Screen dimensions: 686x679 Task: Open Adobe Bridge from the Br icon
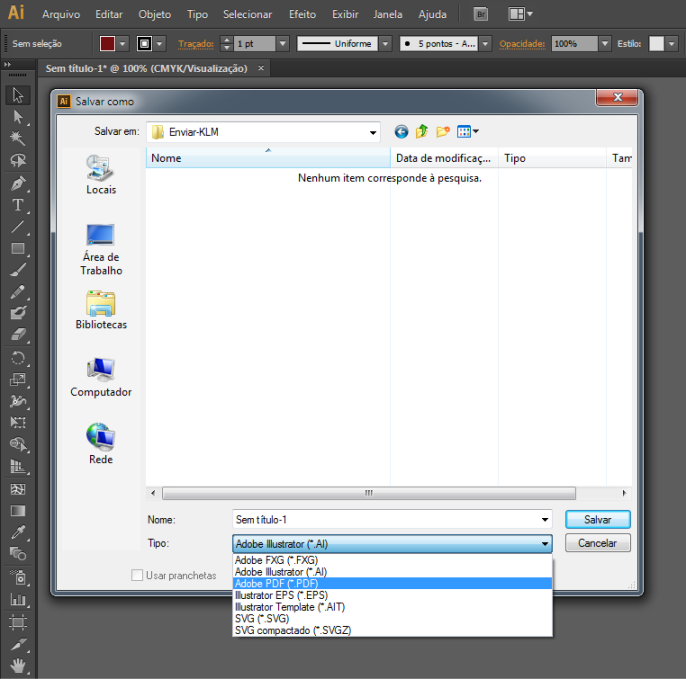(x=481, y=14)
